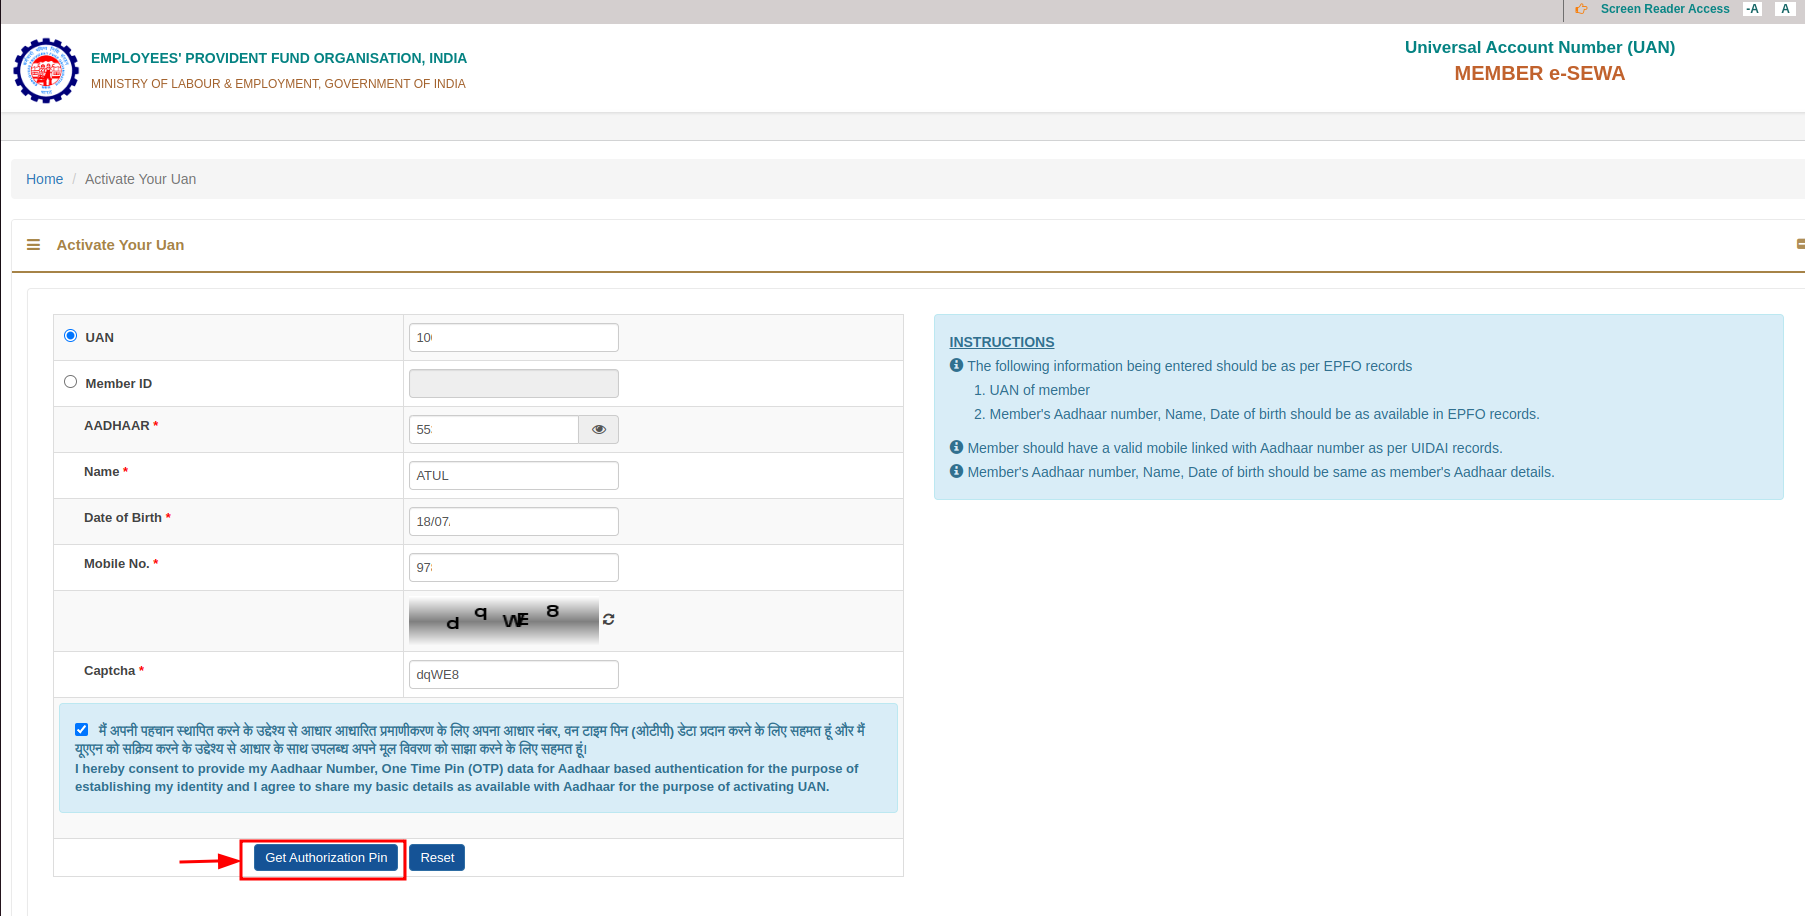Click info icon before 'Member should have a valid mobile'
This screenshot has width=1805, height=916.
pyautogui.click(x=956, y=447)
